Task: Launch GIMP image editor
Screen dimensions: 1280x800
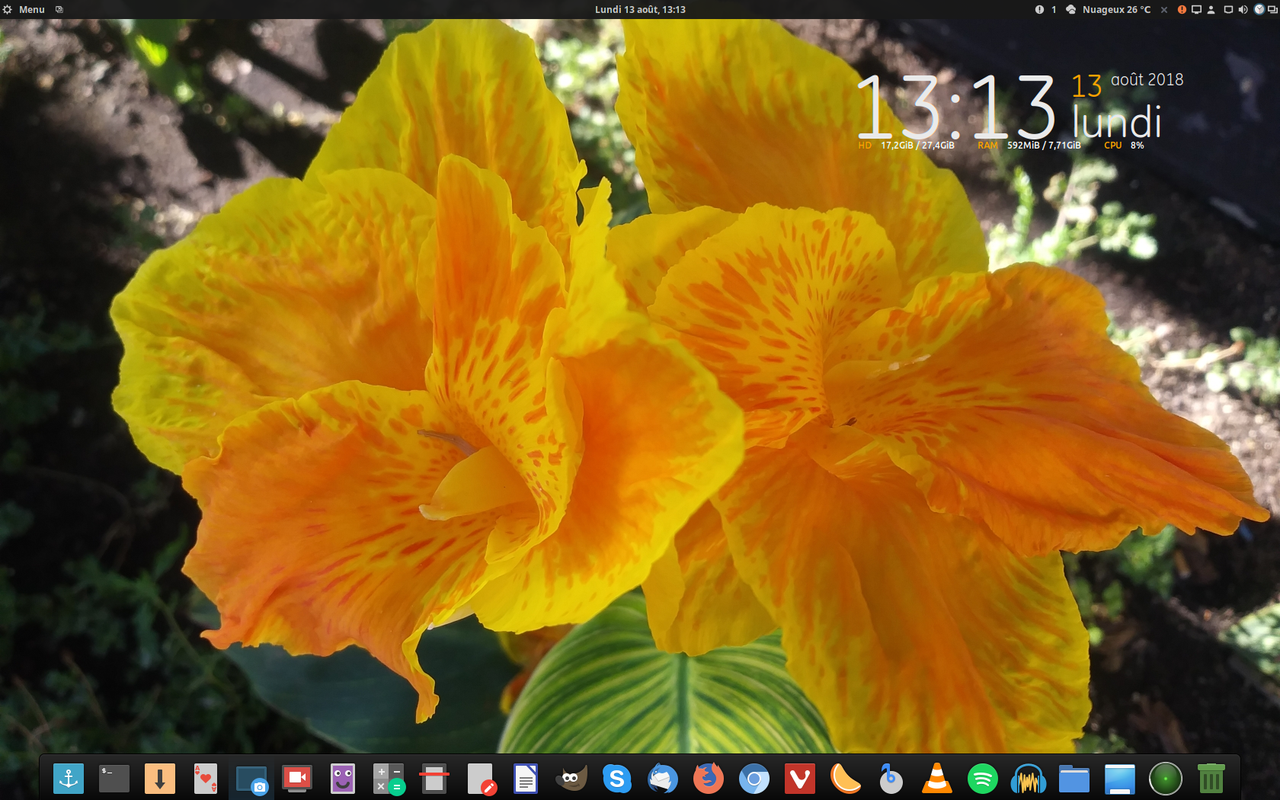Action: [571, 778]
